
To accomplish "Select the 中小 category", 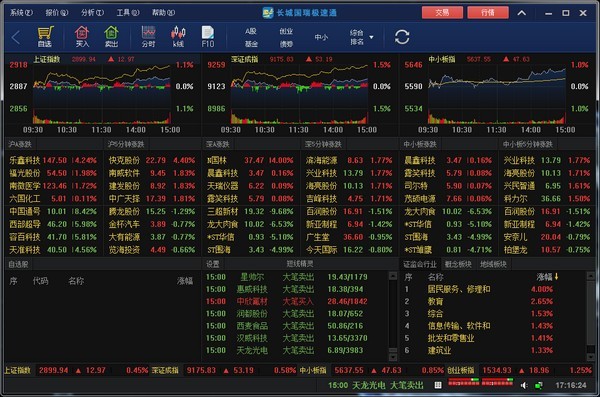I will pos(321,37).
